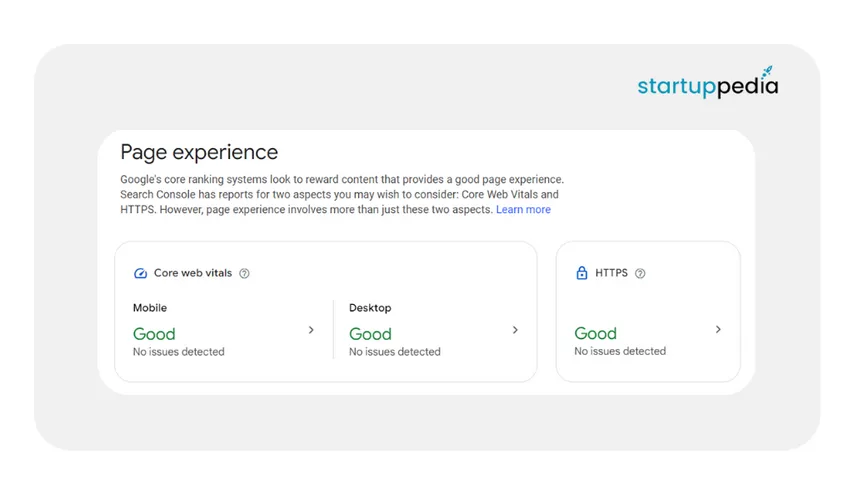Click the Core web vitals speedometer icon
The image size is (853, 484).
point(140,273)
